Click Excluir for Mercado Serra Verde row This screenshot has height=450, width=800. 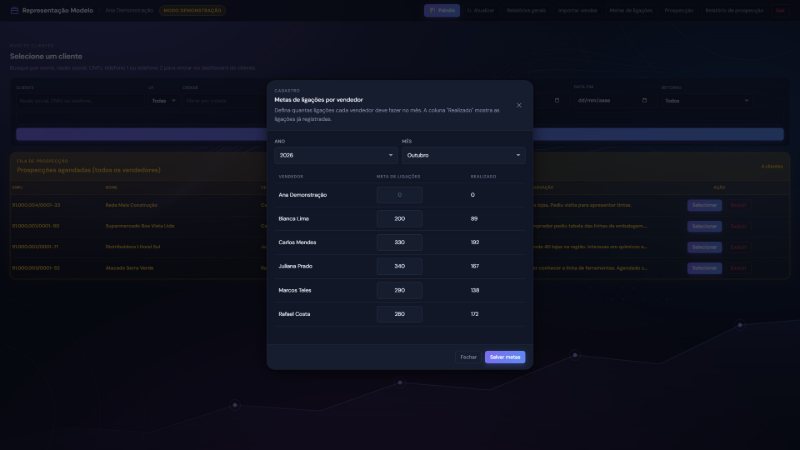pyautogui.click(x=738, y=268)
